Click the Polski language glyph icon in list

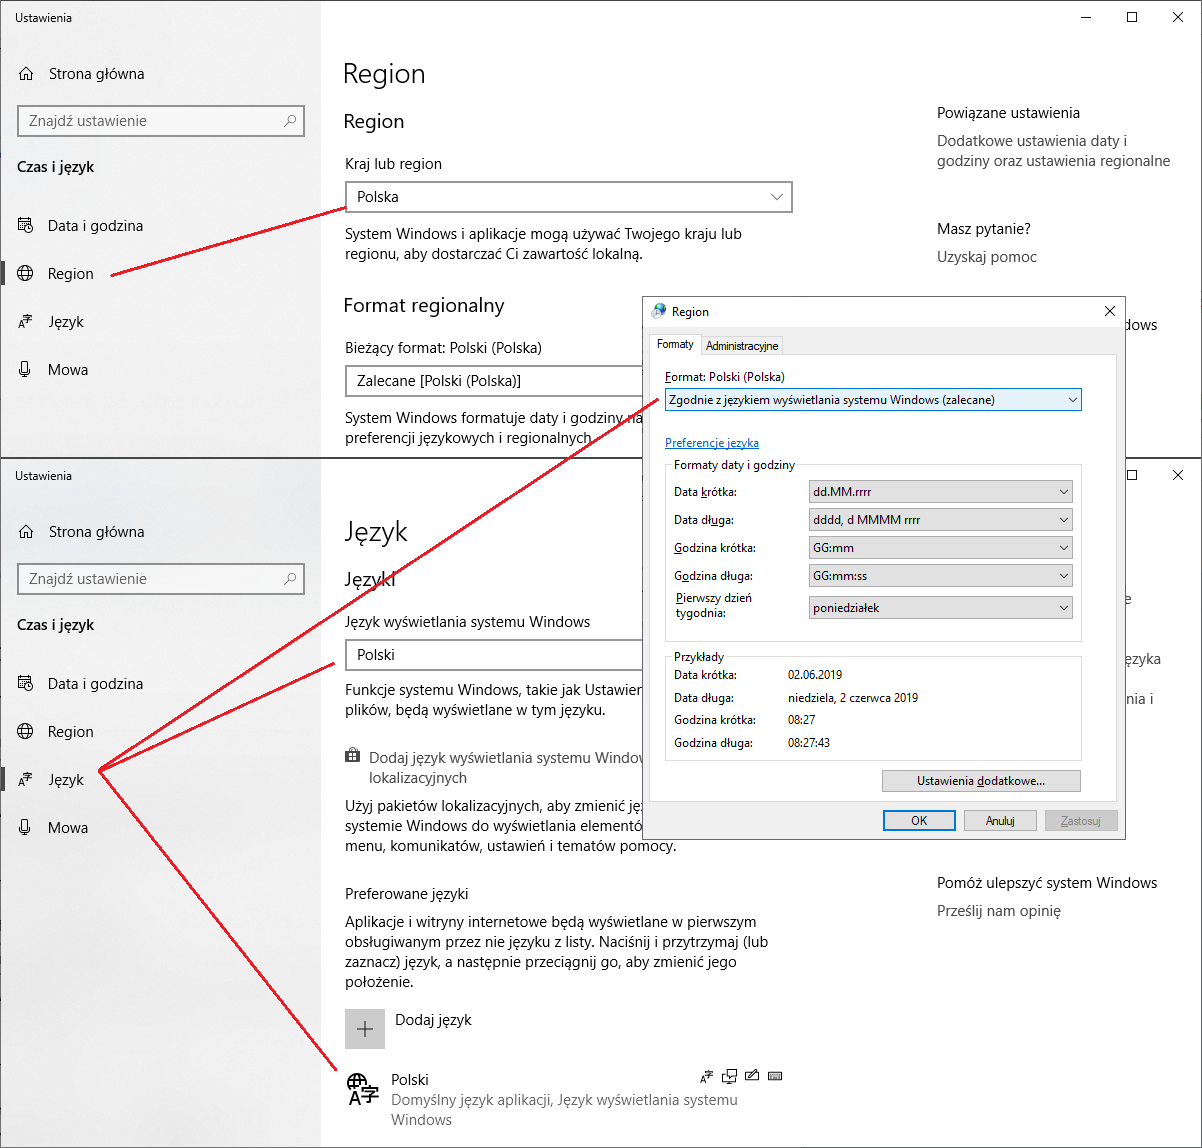(x=363, y=1089)
